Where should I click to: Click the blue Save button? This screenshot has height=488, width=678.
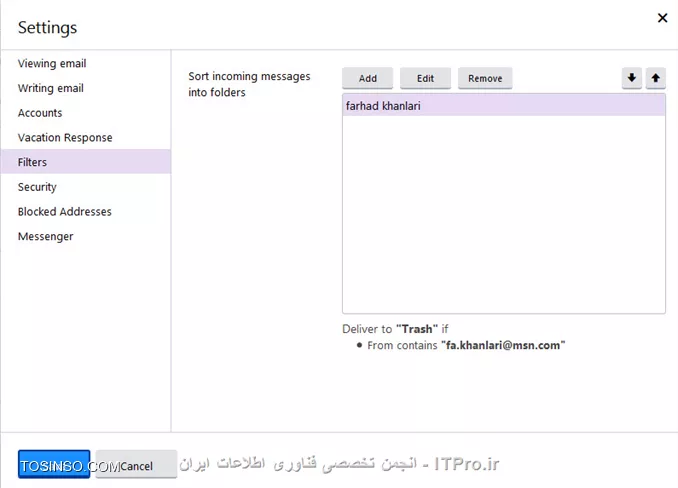point(54,464)
